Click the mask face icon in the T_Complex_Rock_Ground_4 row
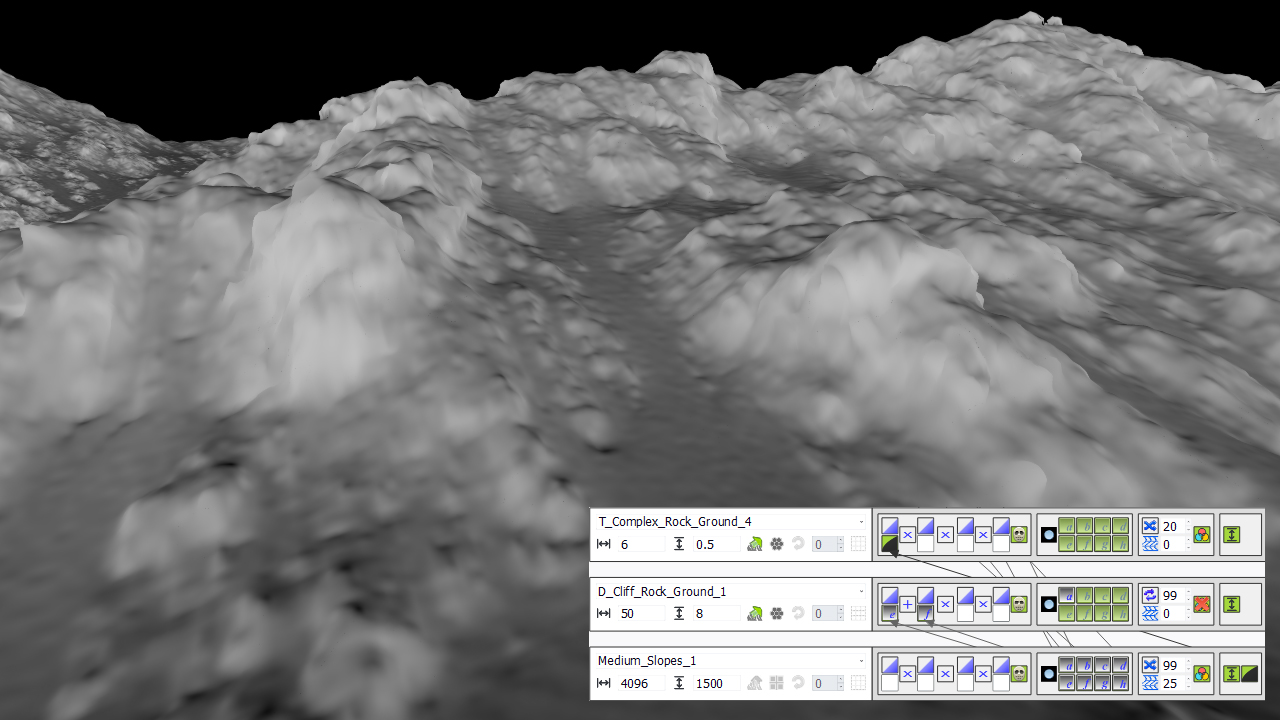 pyautogui.click(x=1019, y=535)
